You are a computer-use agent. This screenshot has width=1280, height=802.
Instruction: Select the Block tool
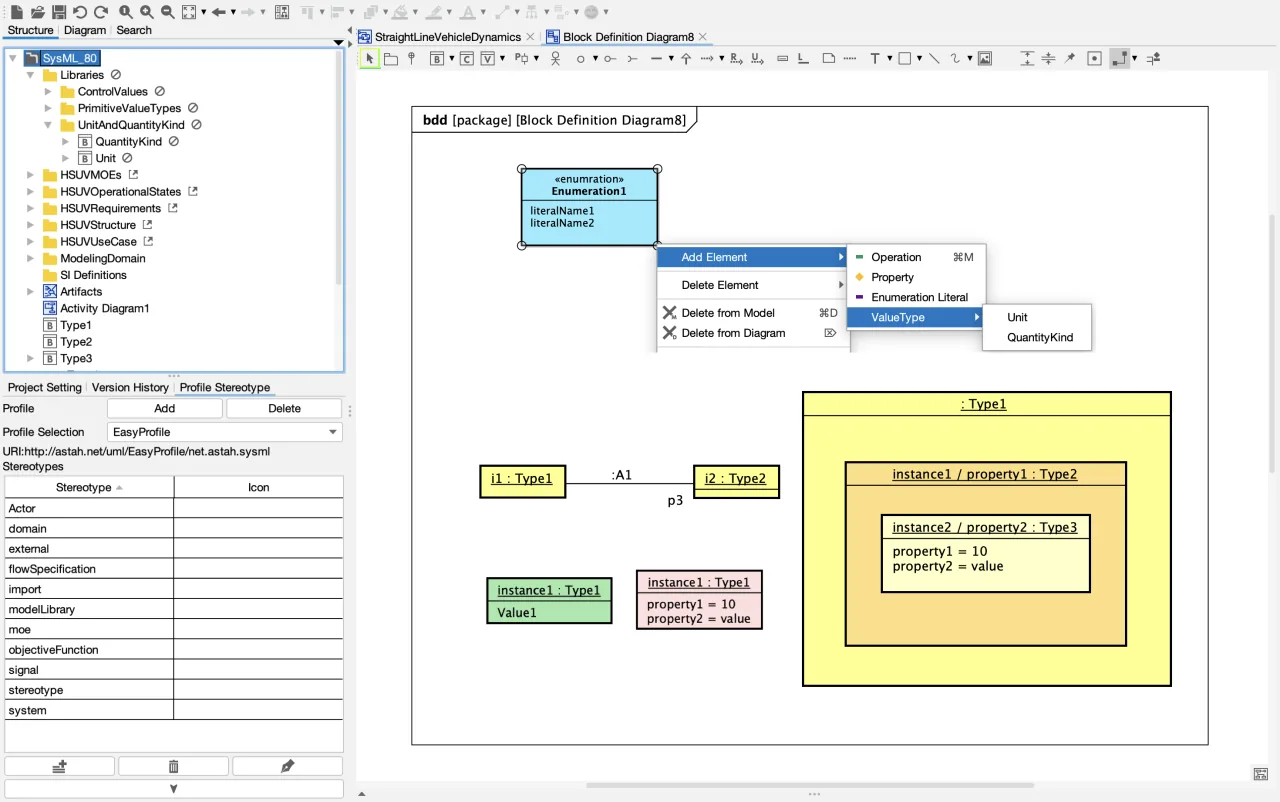[437, 59]
